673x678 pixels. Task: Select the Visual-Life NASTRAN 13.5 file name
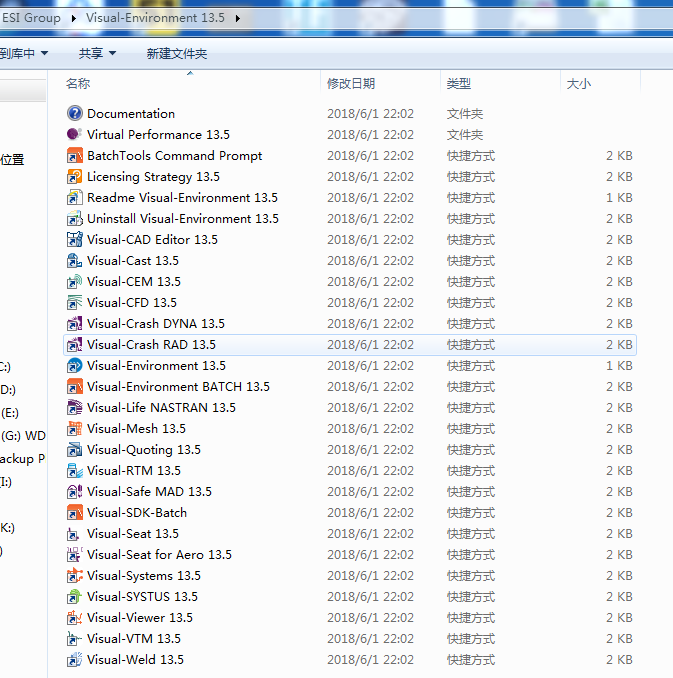pyautogui.click(x=161, y=407)
